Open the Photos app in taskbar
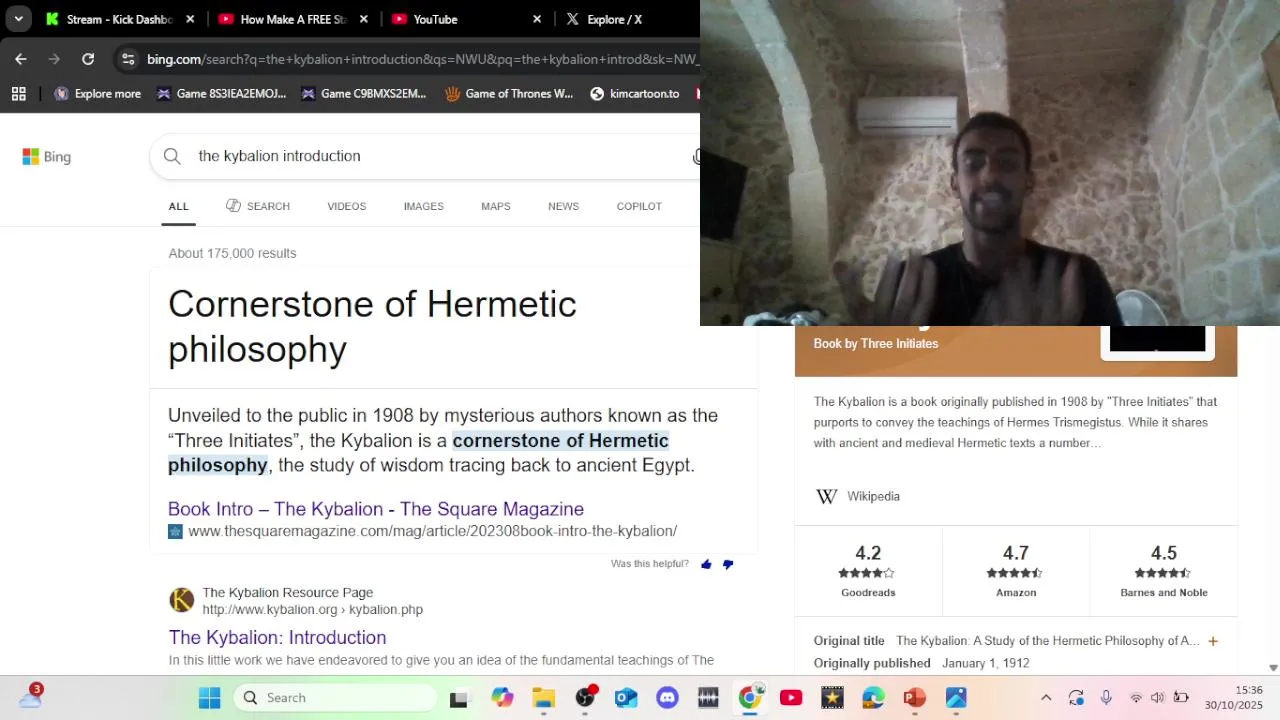The image size is (1280, 720). pos(956,698)
